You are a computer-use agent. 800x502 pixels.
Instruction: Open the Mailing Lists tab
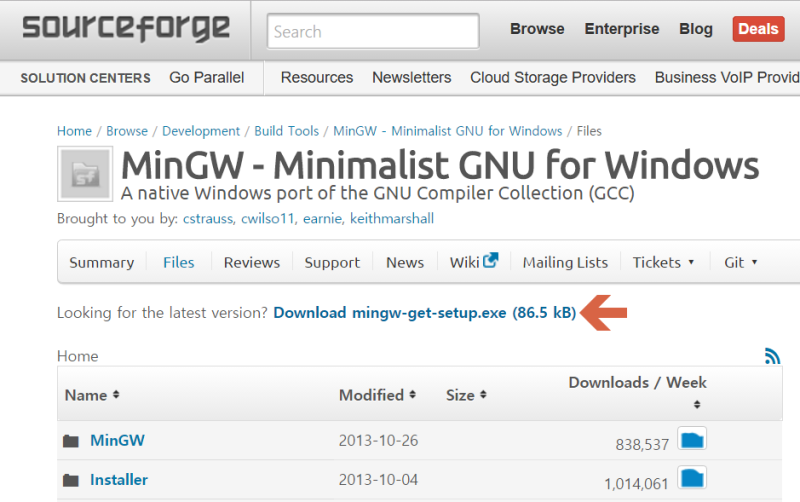[x=565, y=263]
